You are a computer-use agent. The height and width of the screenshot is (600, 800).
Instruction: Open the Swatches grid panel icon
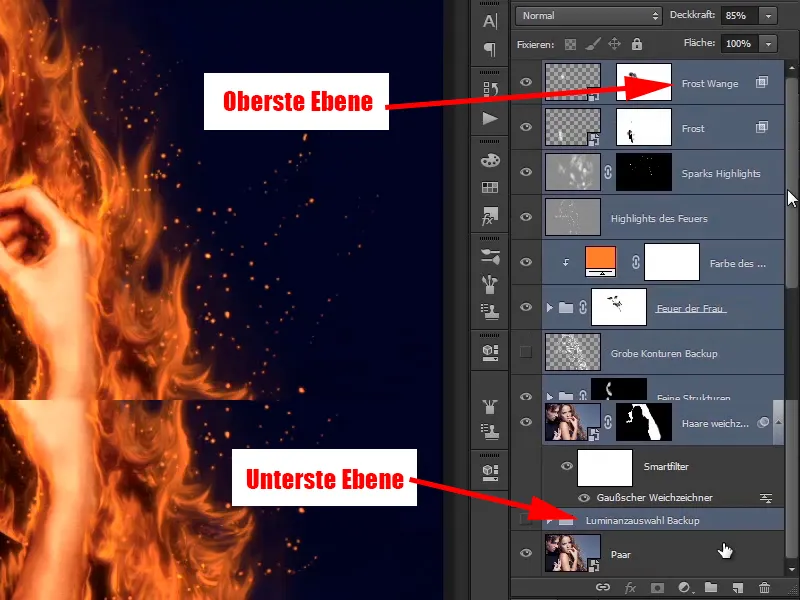[x=490, y=187]
